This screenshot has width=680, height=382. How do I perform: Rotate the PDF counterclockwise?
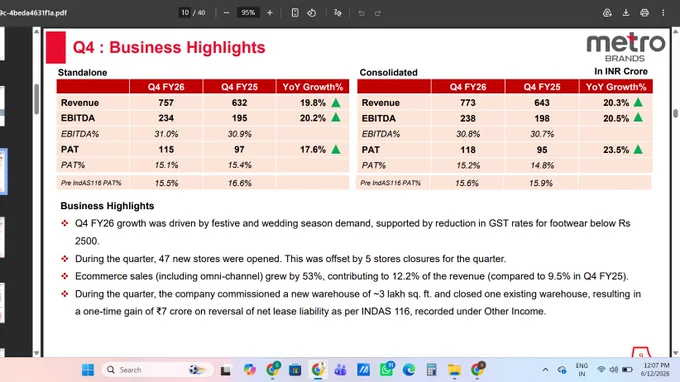312,13
